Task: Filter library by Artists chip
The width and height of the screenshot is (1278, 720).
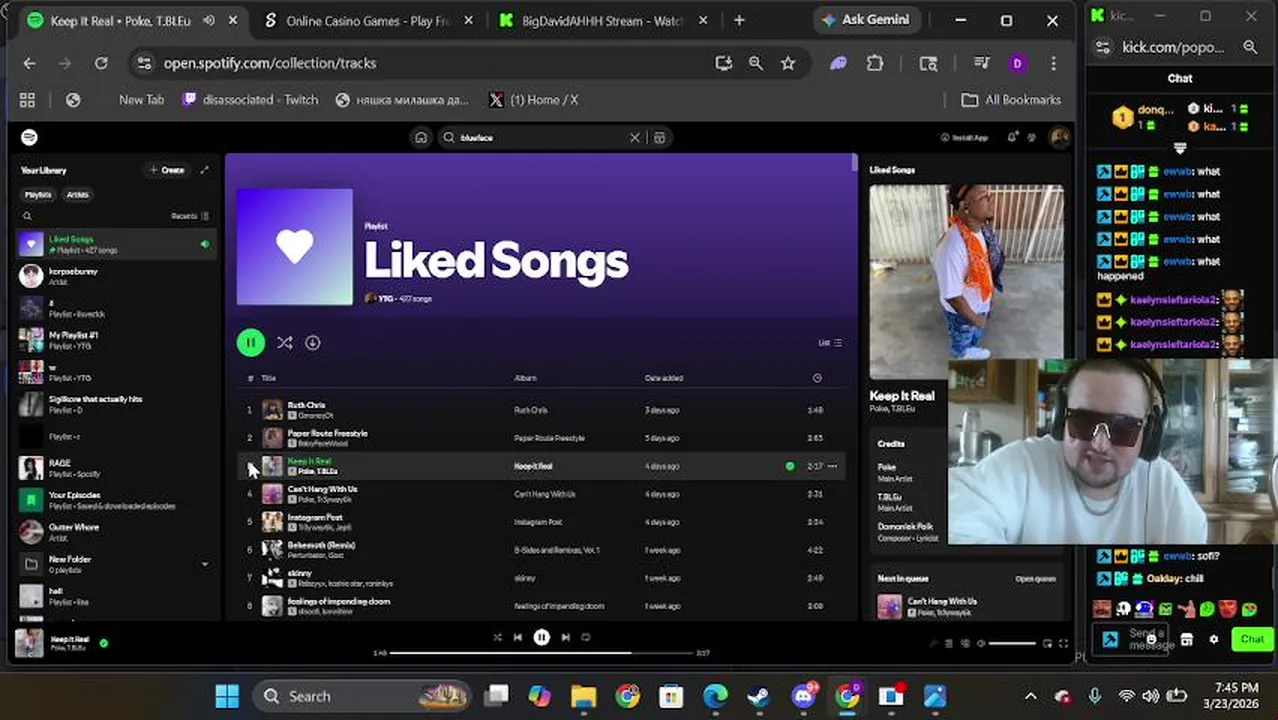Action: coord(77,195)
